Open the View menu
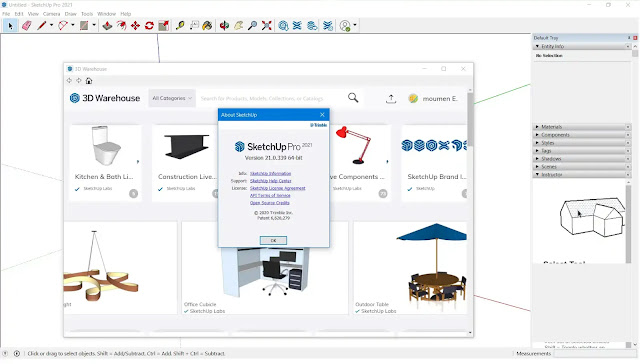Viewport: 640px width, 364px height. click(x=33, y=14)
